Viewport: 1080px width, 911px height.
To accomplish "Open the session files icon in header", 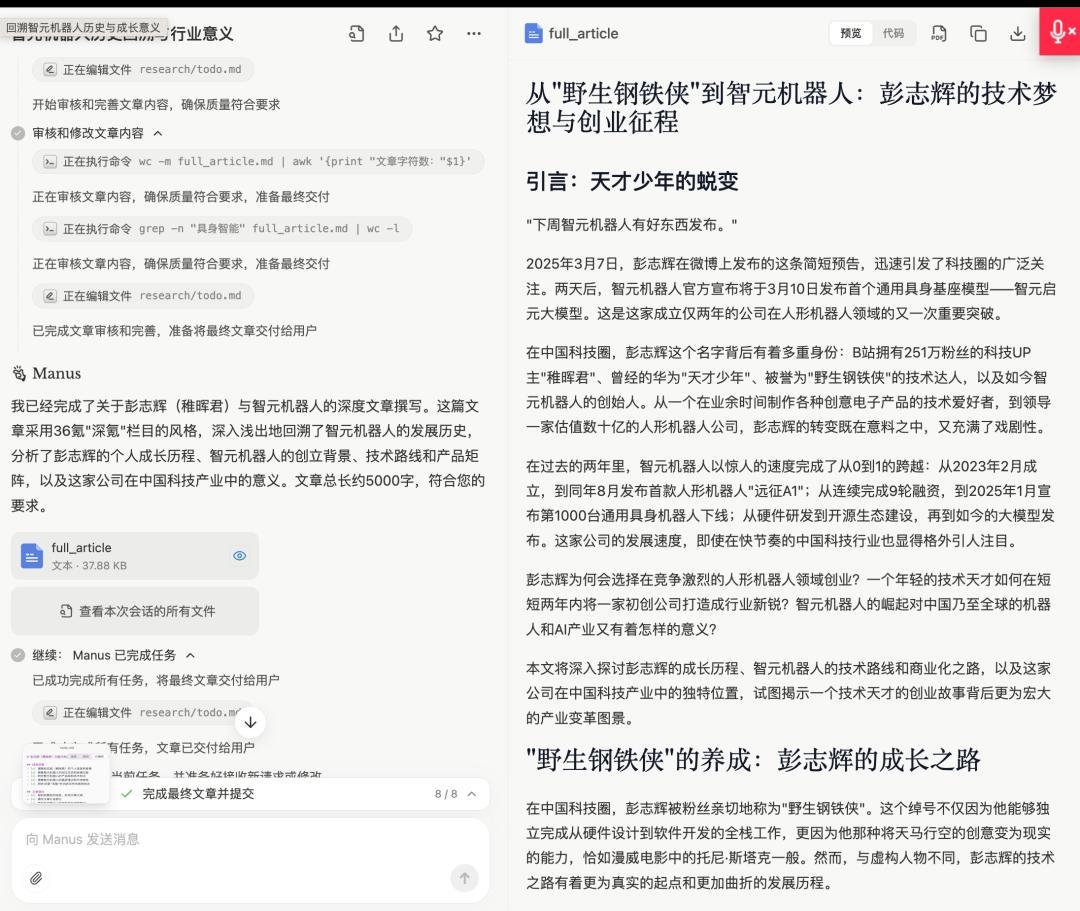I will [x=357, y=34].
